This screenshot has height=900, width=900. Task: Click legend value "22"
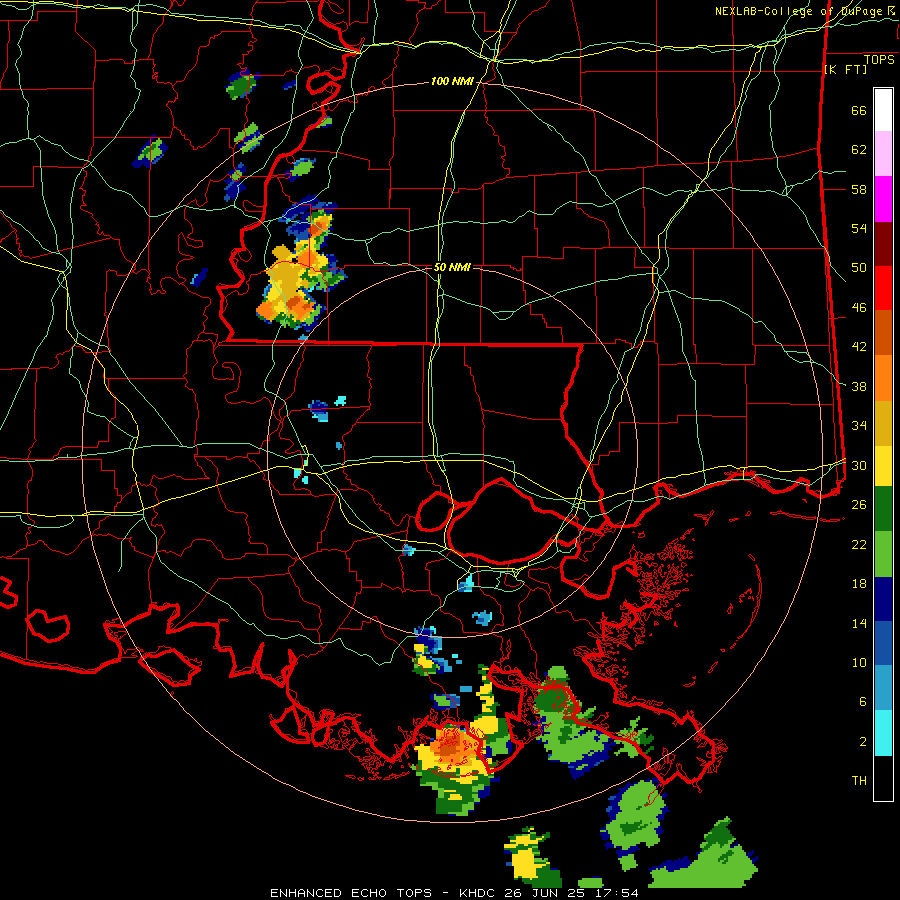pyautogui.click(x=859, y=544)
